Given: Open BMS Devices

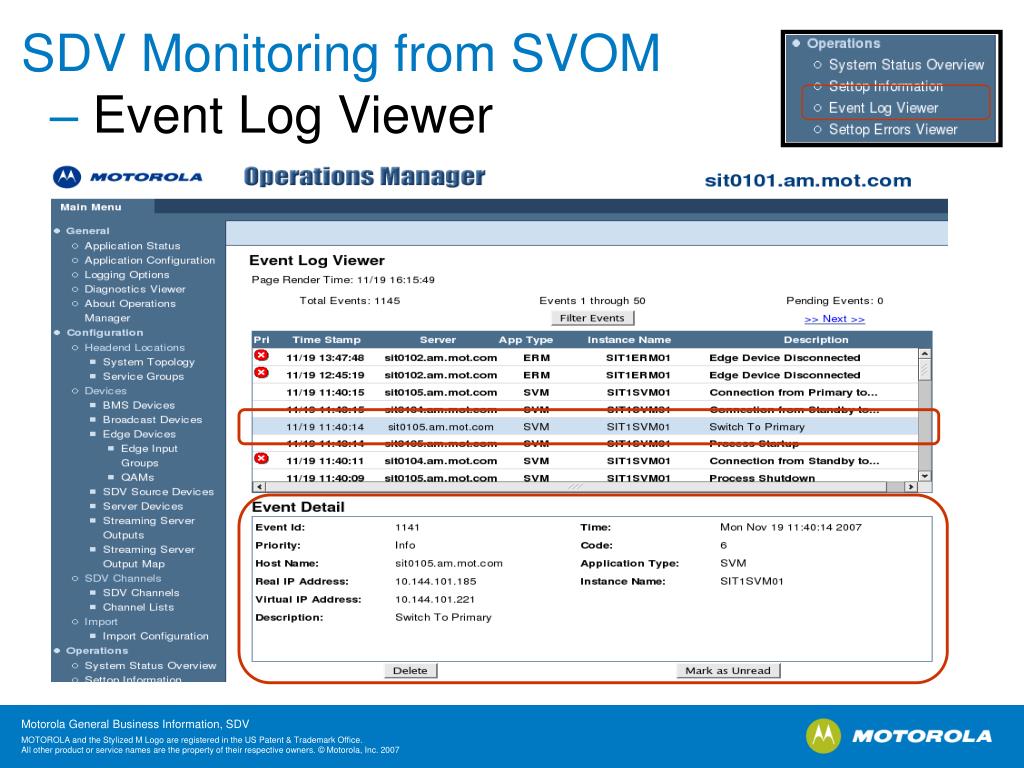Looking at the screenshot, I should point(139,405).
